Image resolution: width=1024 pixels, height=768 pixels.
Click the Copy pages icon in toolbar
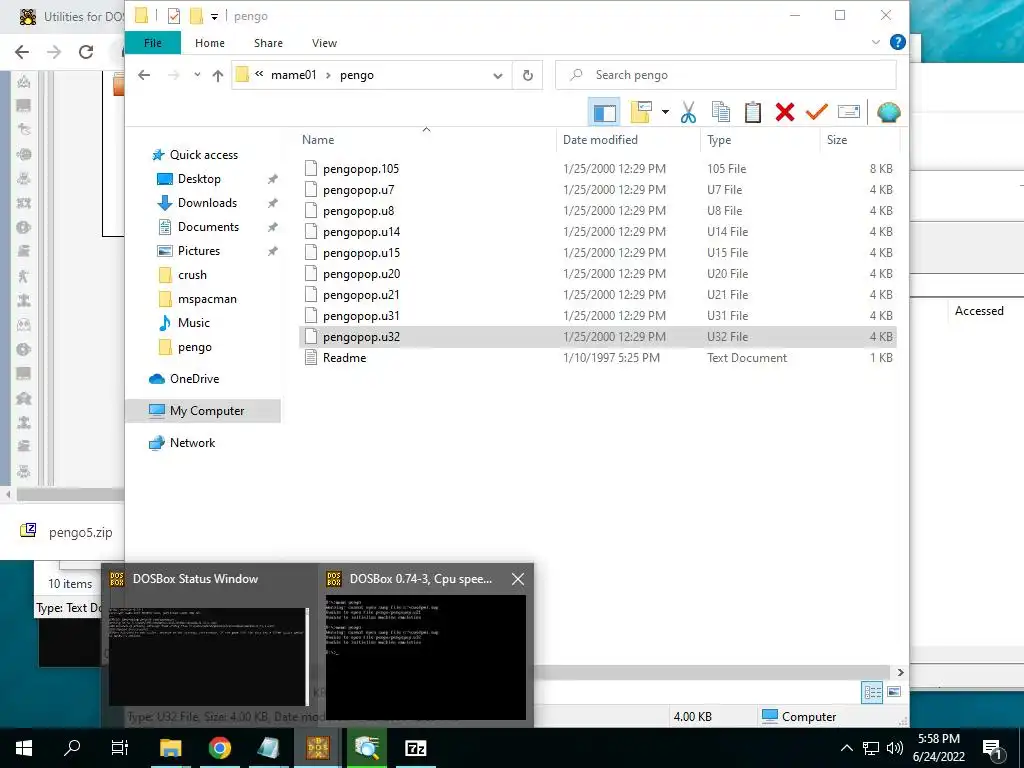tap(720, 112)
